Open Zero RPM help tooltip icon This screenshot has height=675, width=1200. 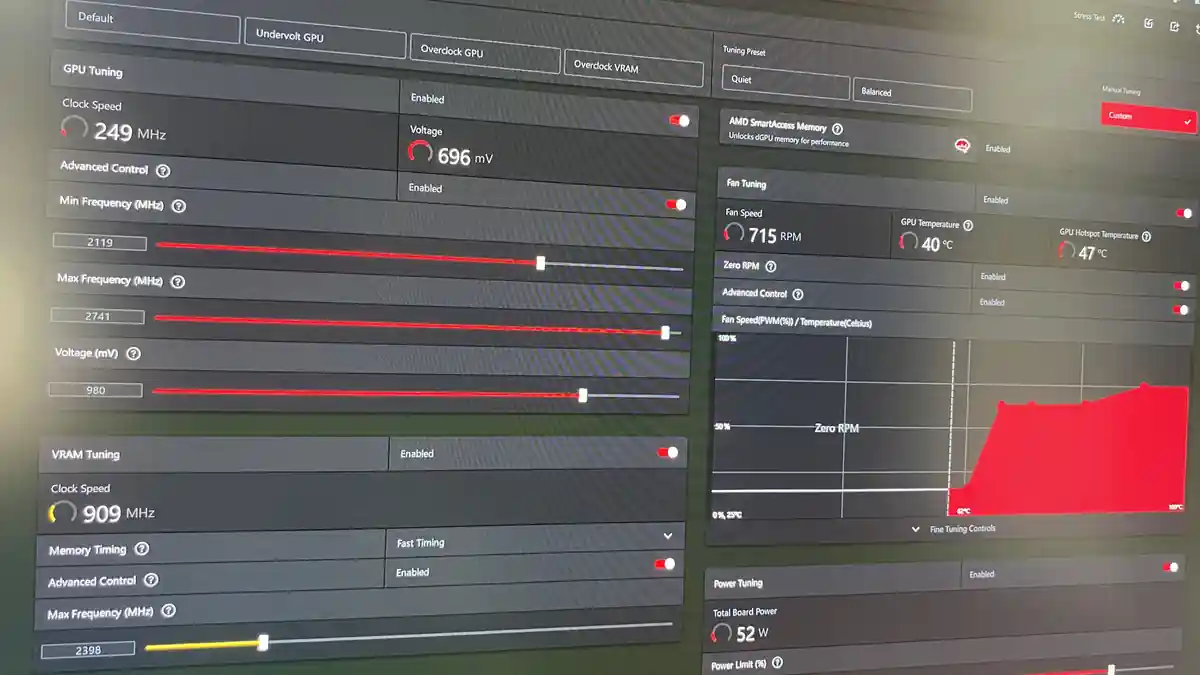770,267
